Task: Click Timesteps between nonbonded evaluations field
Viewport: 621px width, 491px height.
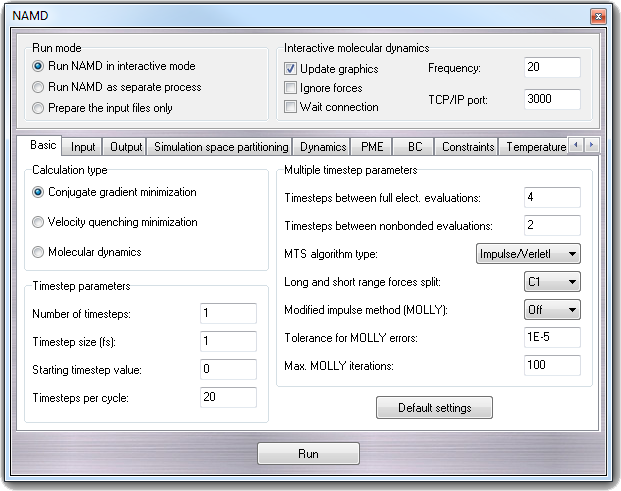Action: tap(552, 225)
